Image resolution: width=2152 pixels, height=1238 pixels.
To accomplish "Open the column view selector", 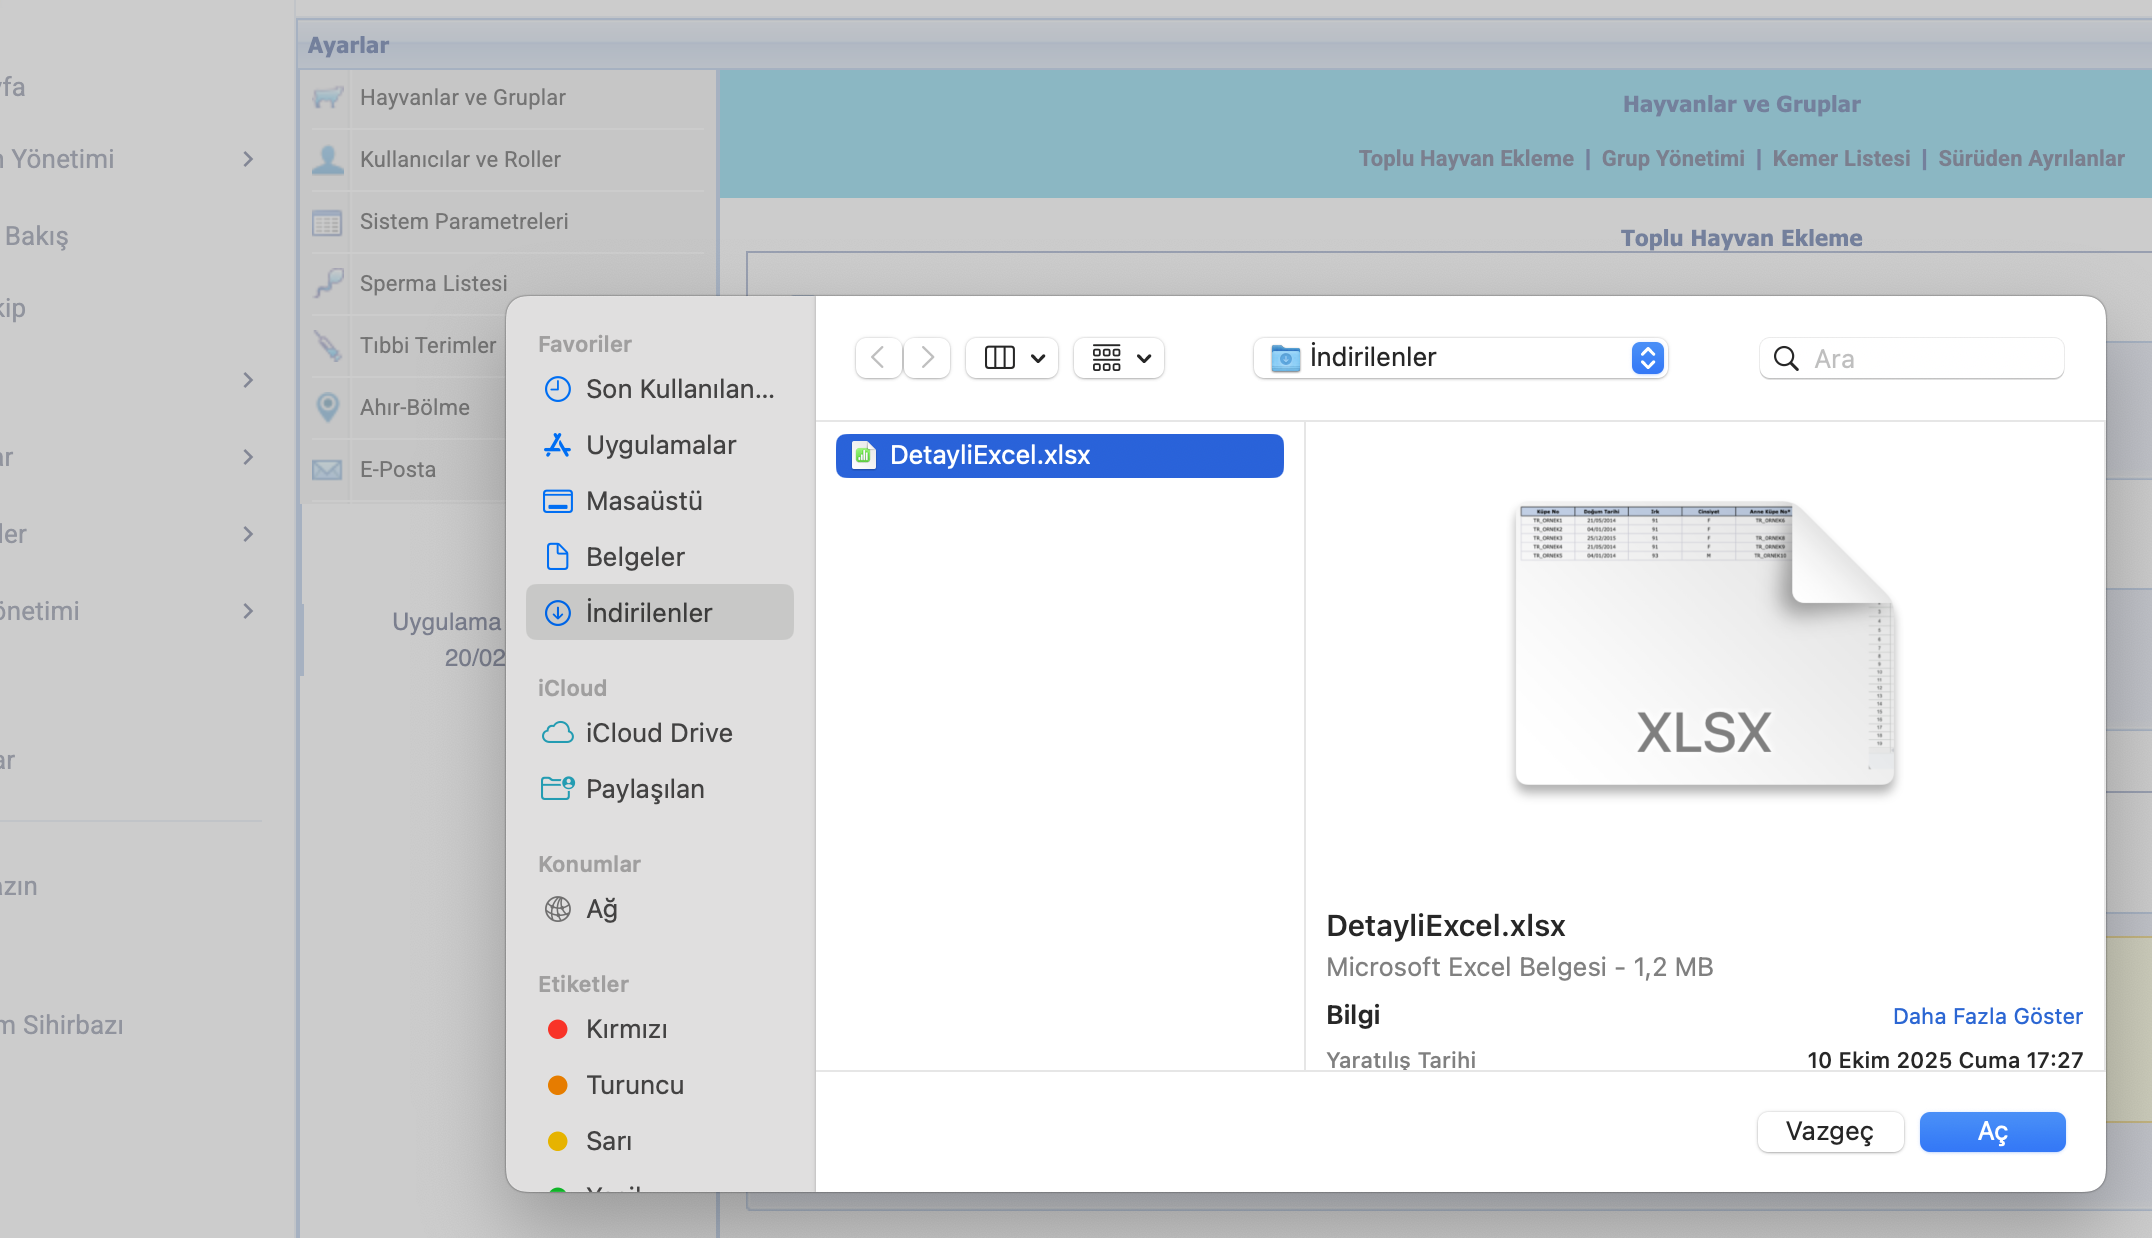I will click(x=1012, y=358).
